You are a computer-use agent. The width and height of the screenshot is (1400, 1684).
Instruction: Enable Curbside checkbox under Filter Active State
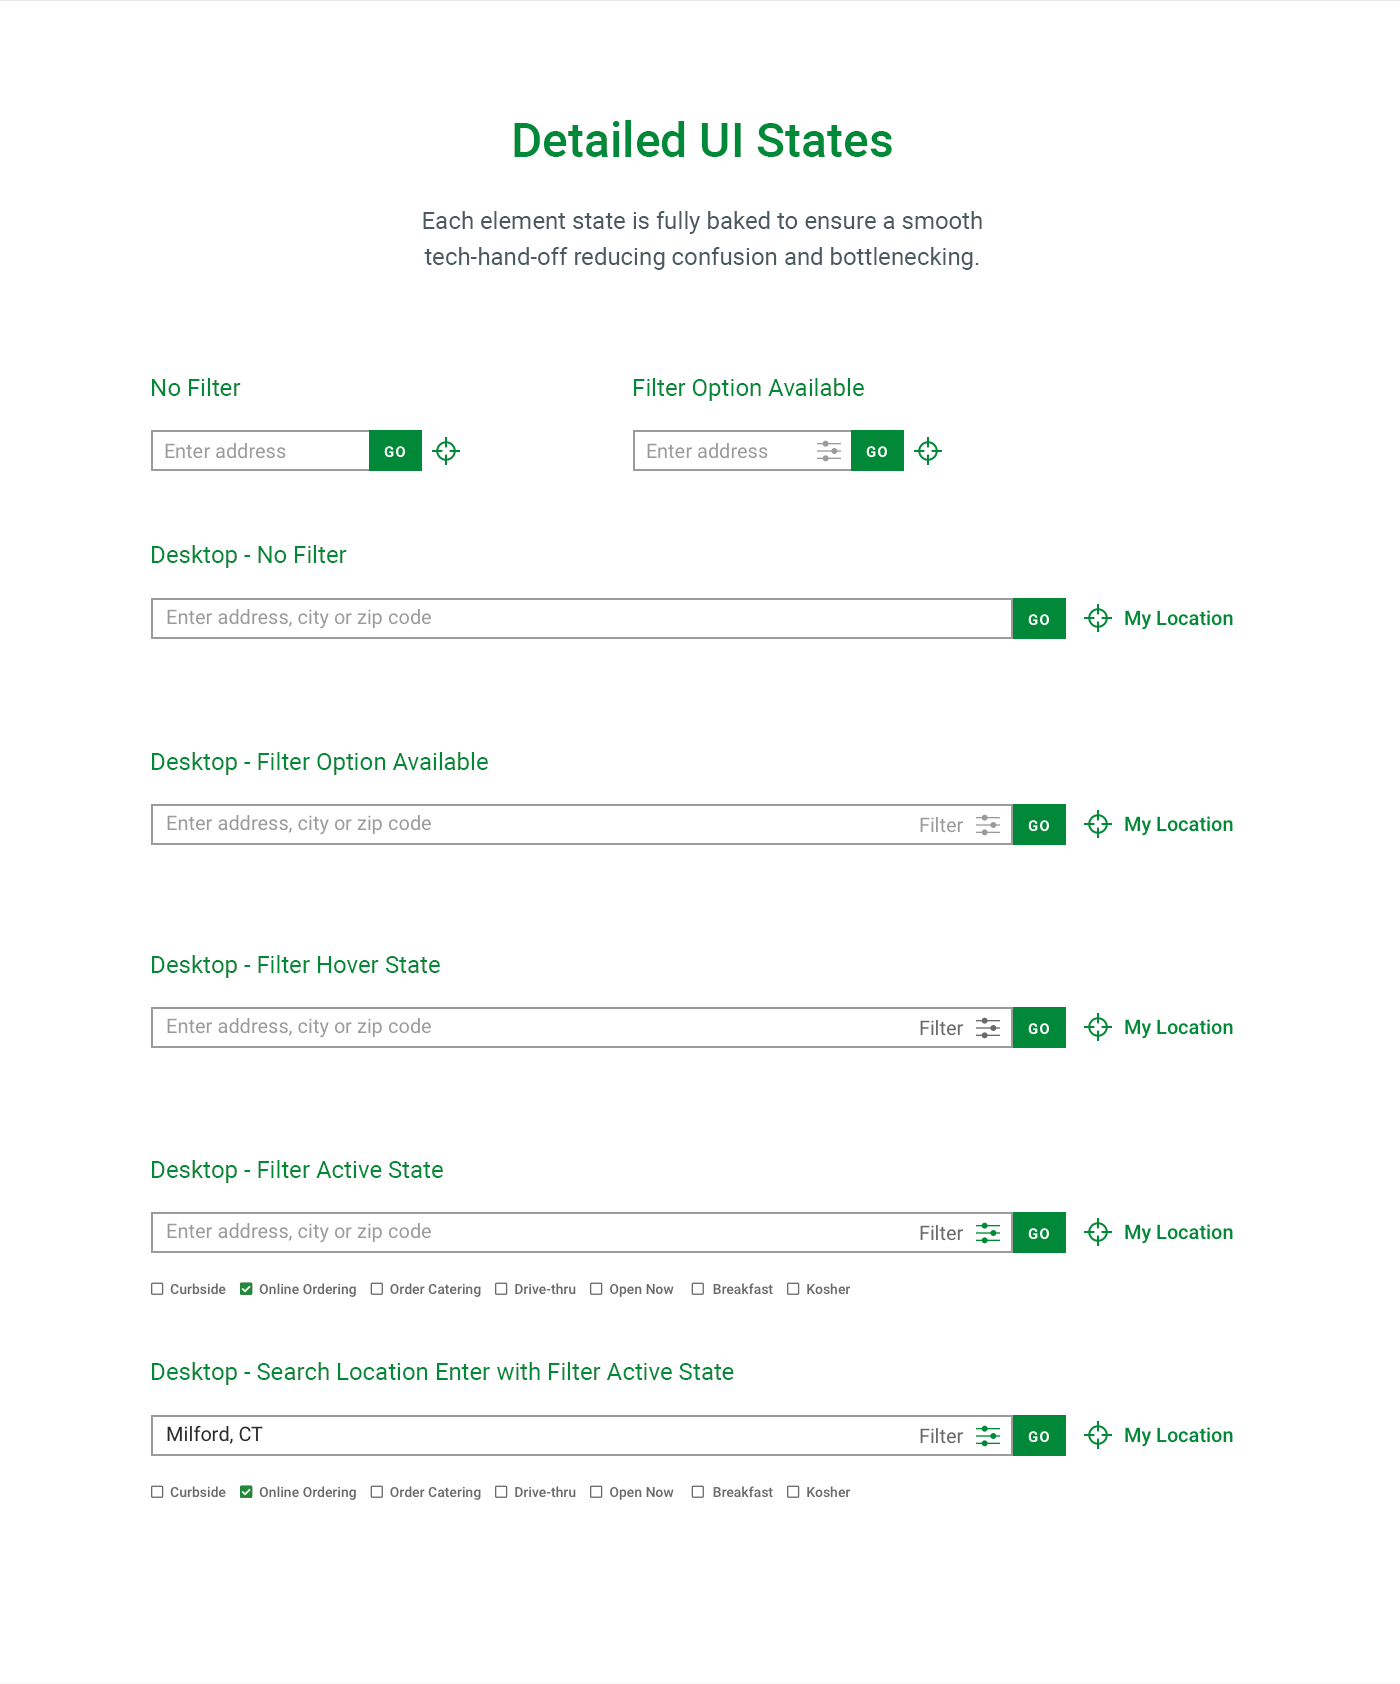click(157, 1289)
